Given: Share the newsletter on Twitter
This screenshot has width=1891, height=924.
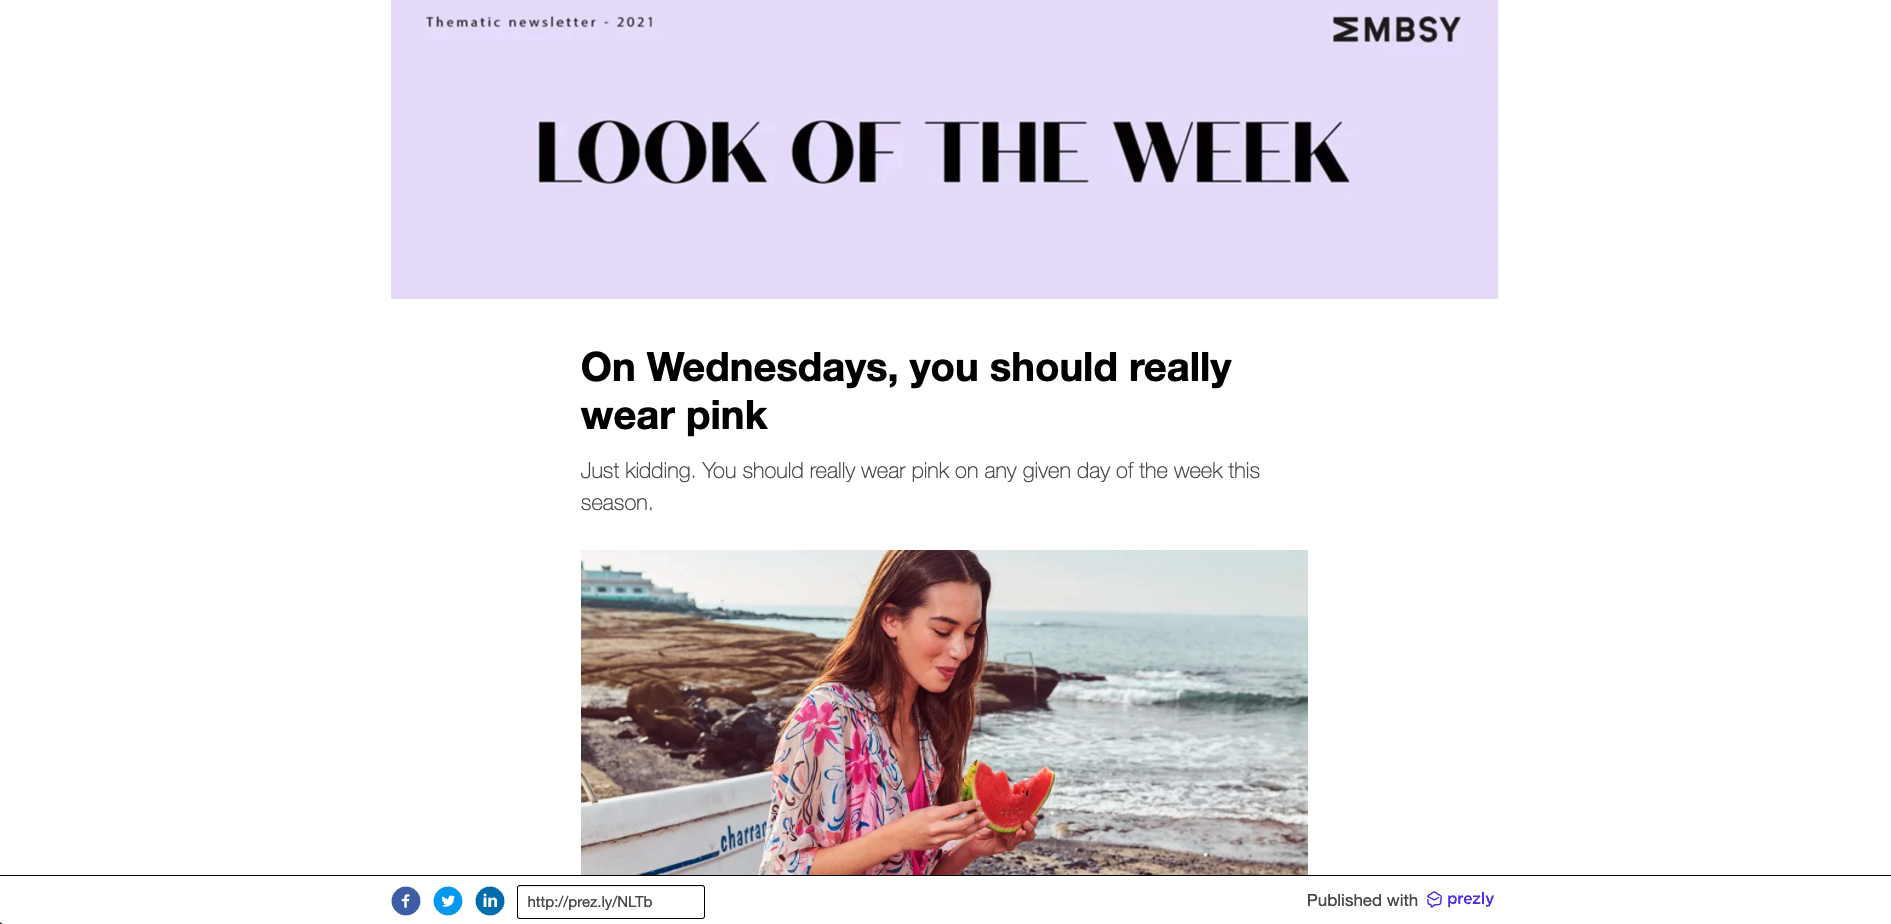Looking at the screenshot, I should (448, 901).
